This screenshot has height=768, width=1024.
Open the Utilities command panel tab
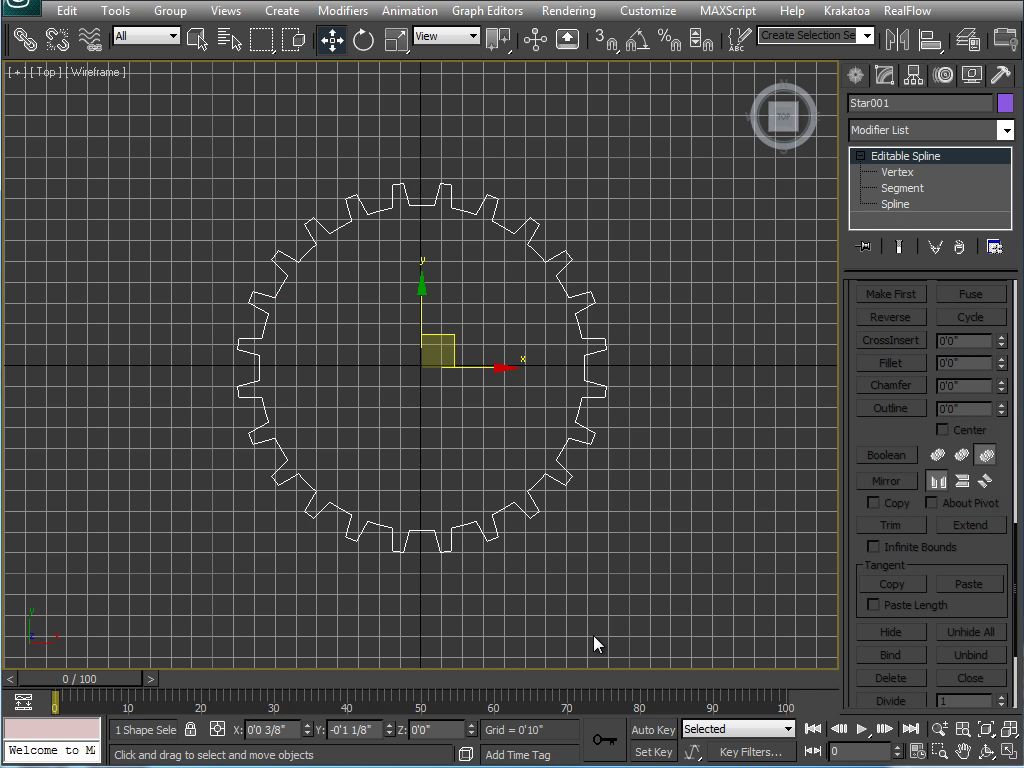click(1000, 75)
